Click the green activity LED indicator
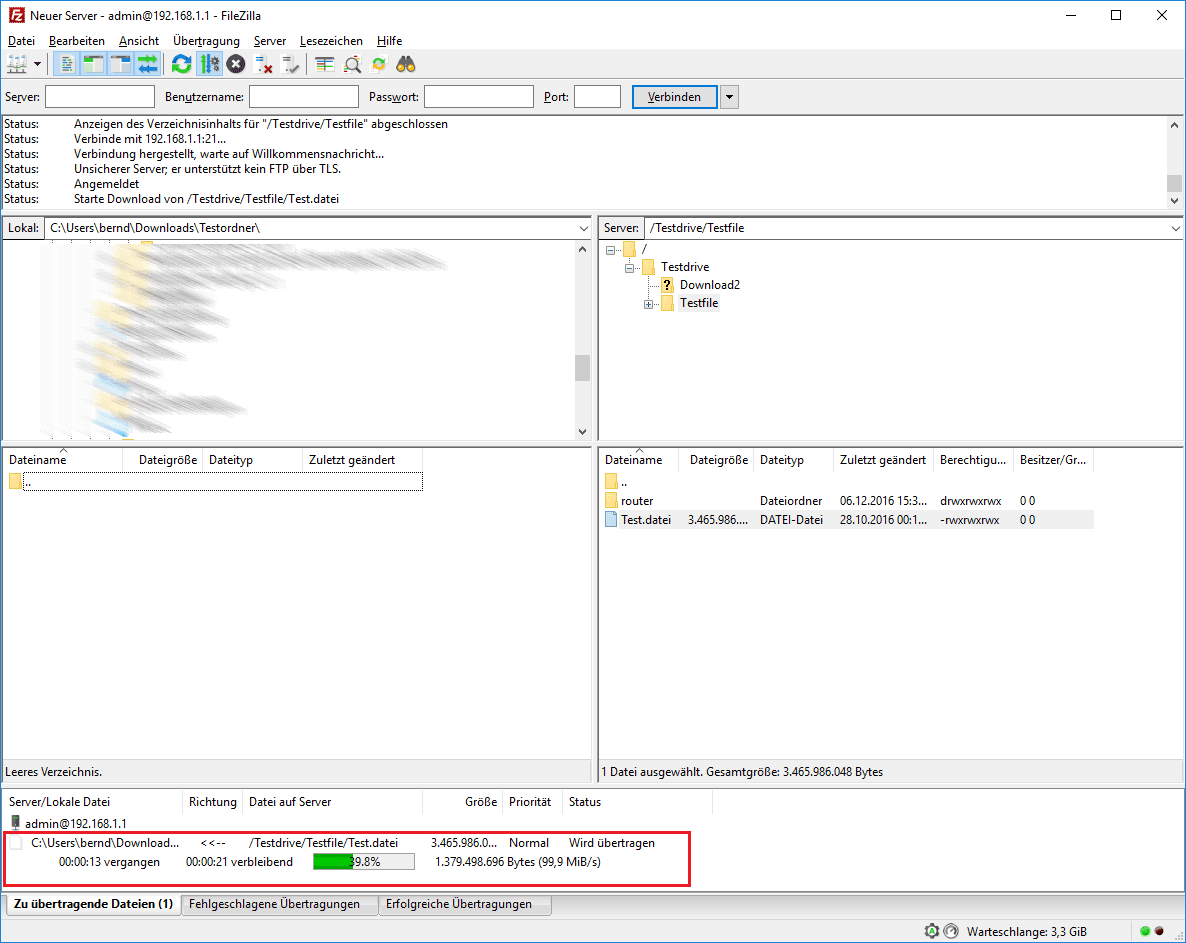 tap(1145, 931)
